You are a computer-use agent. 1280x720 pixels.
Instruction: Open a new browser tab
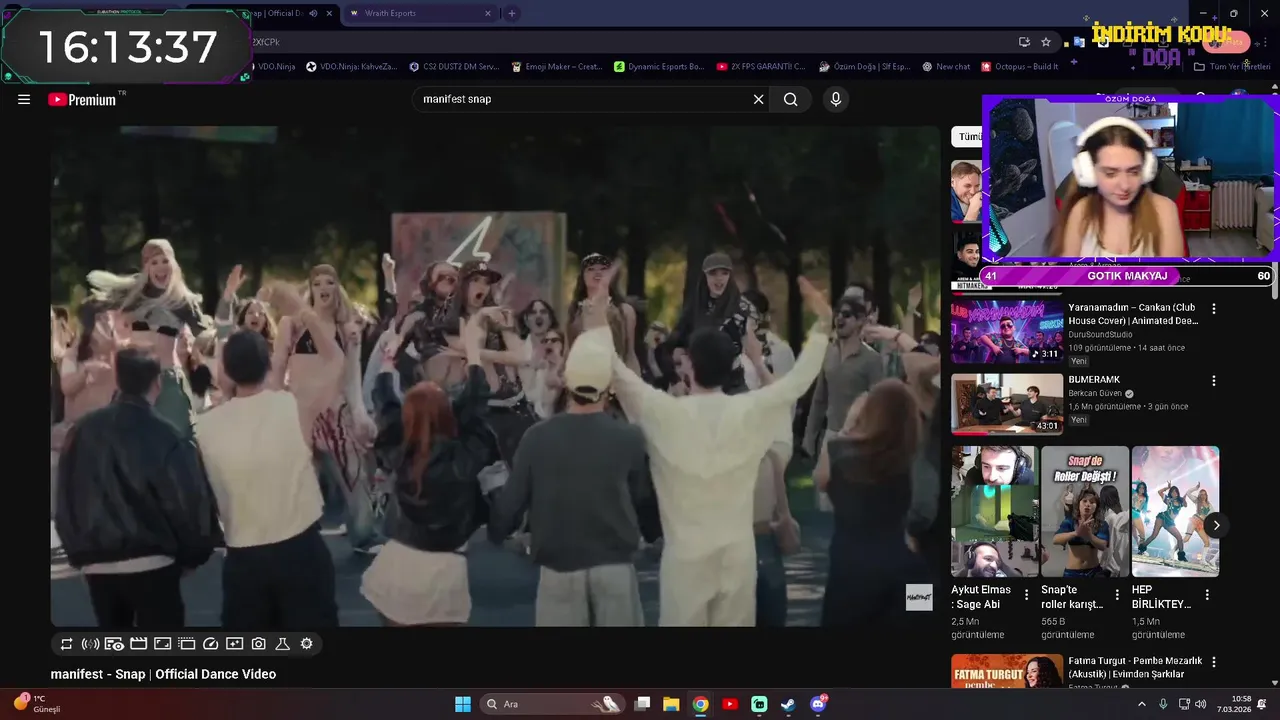[x=512, y=13]
